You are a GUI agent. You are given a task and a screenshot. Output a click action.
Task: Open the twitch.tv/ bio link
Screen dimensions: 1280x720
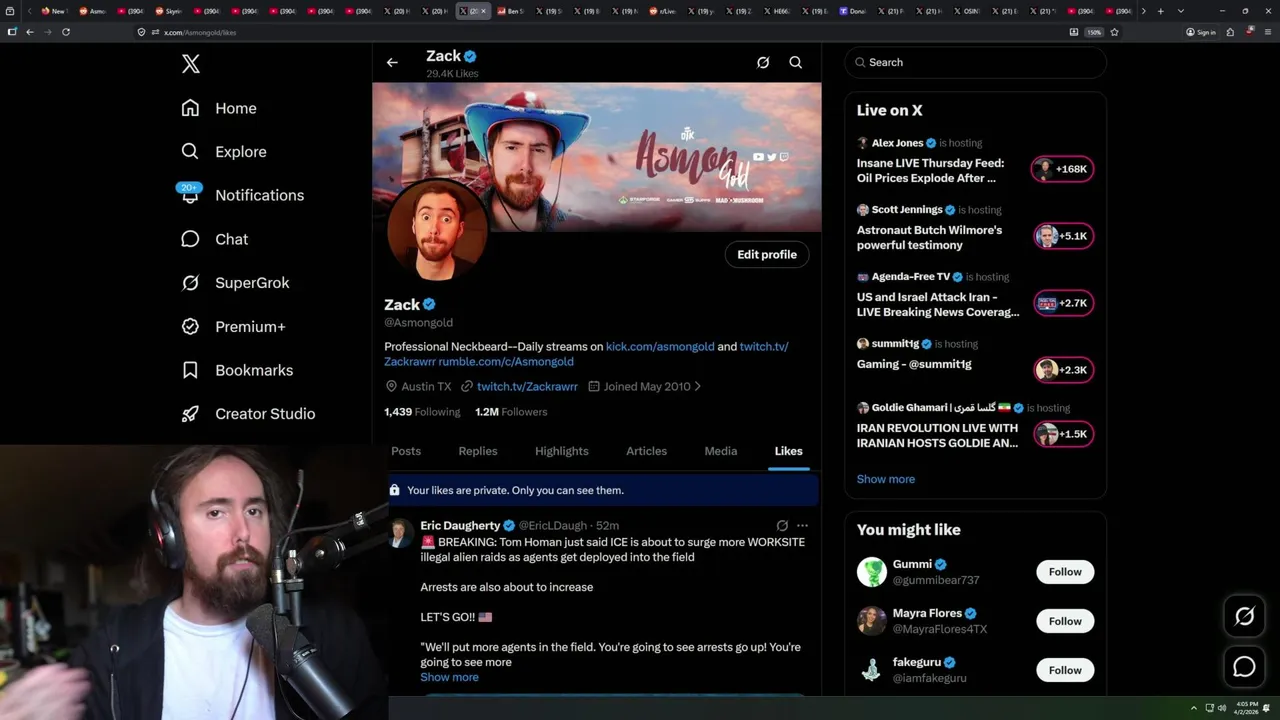[764, 346]
